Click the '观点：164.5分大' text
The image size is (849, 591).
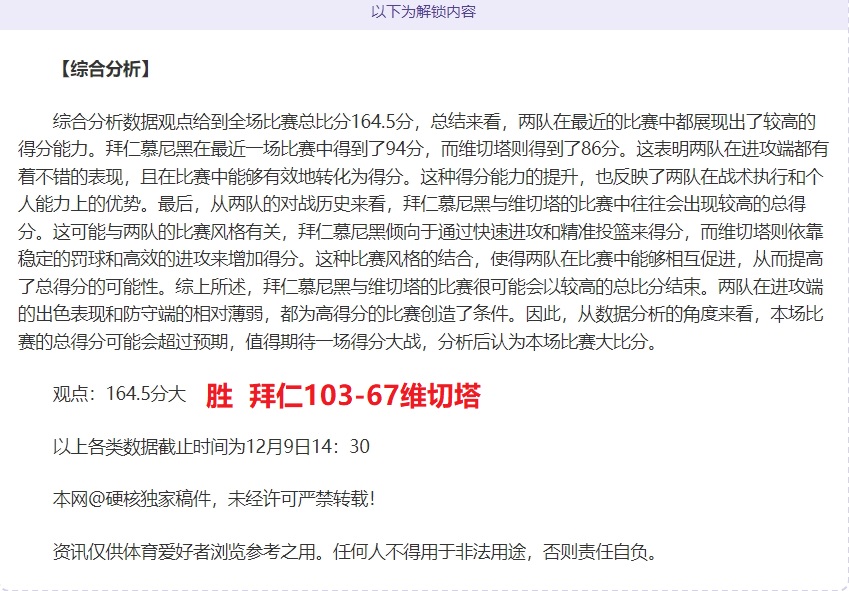[x=119, y=394]
